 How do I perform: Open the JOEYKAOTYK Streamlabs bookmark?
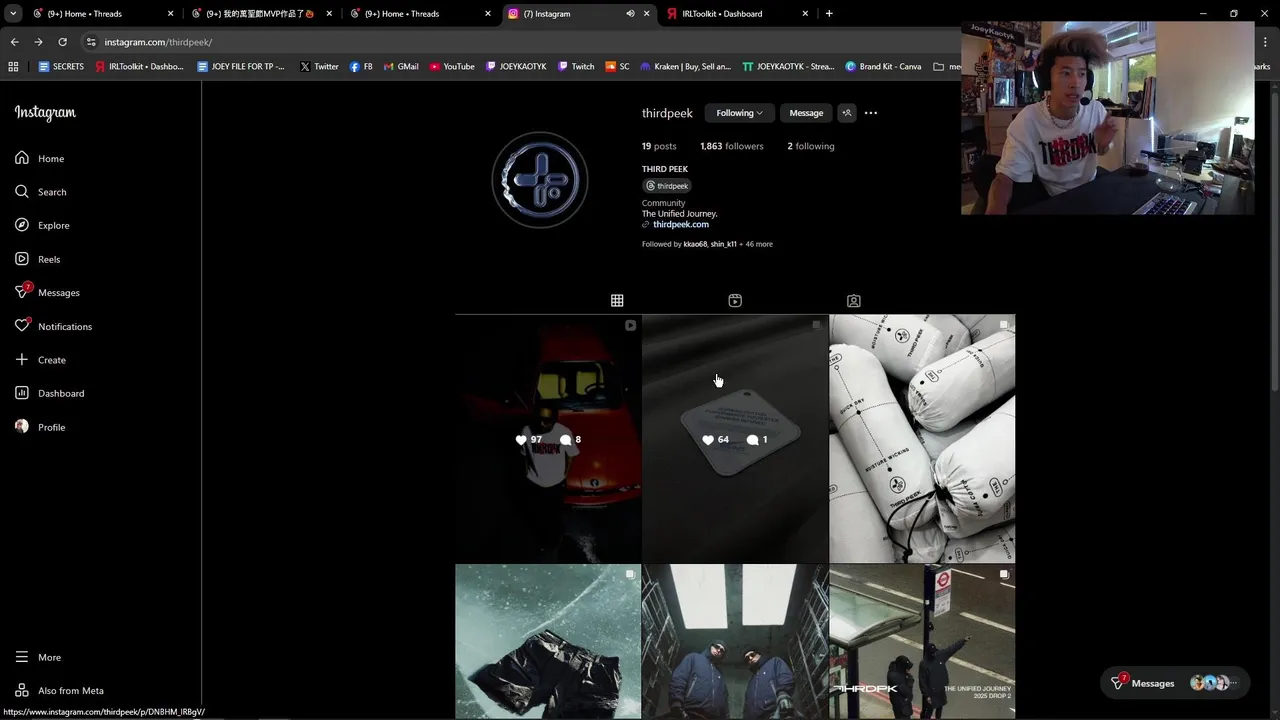coord(789,67)
